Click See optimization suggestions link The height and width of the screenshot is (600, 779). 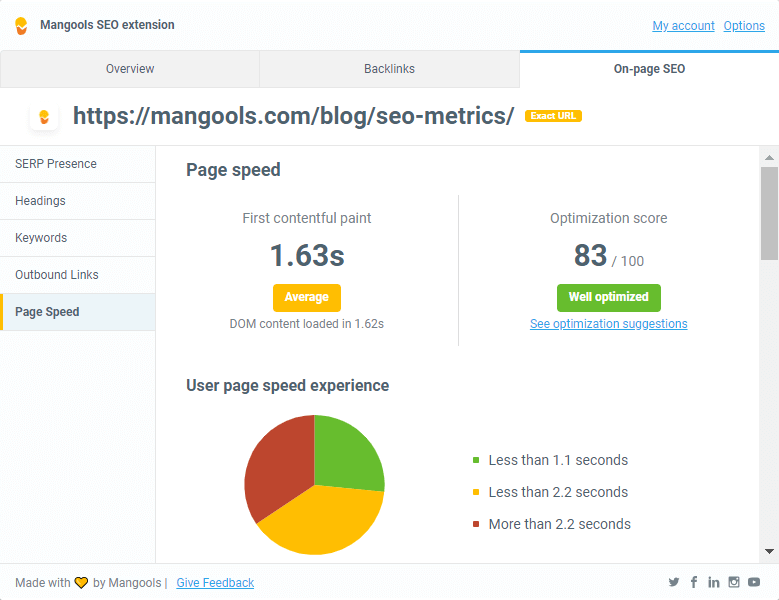tap(609, 324)
